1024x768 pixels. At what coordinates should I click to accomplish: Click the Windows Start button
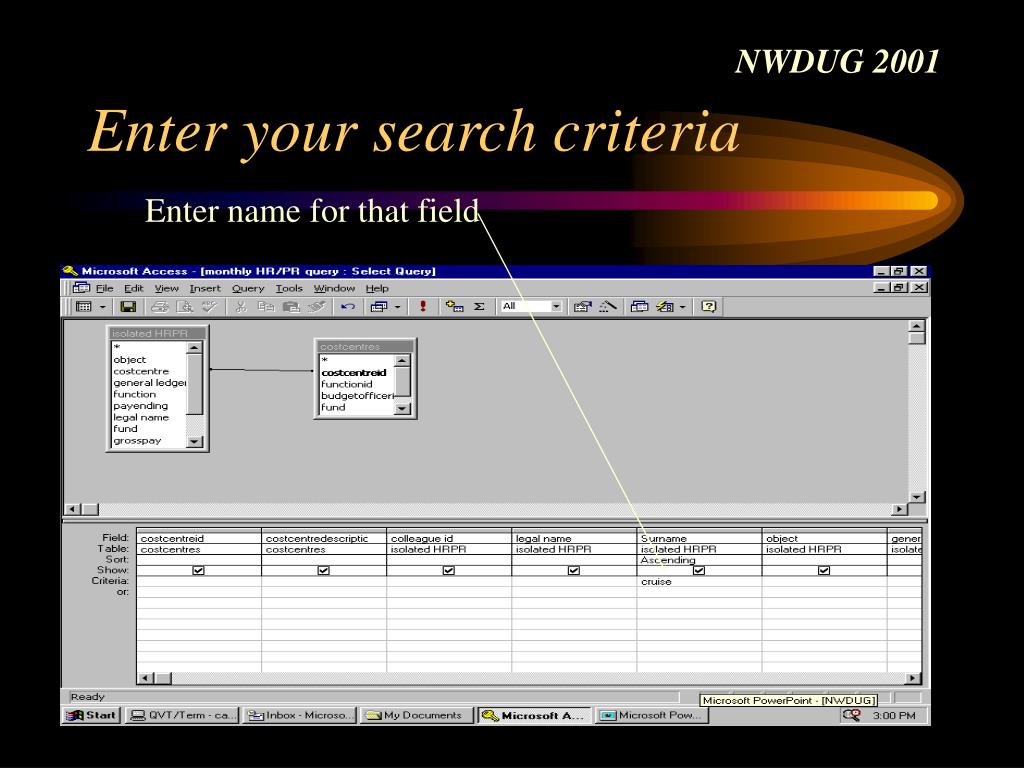click(91, 715)
